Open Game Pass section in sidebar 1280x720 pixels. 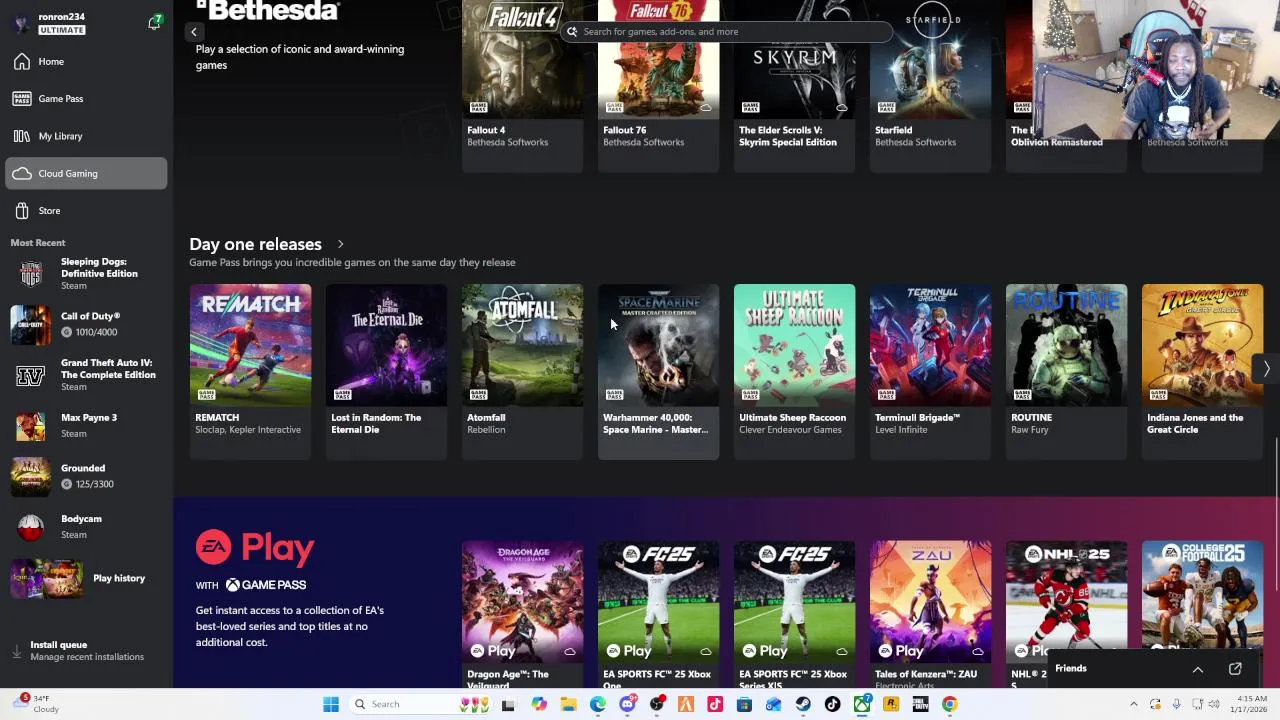tap(86, 99)
